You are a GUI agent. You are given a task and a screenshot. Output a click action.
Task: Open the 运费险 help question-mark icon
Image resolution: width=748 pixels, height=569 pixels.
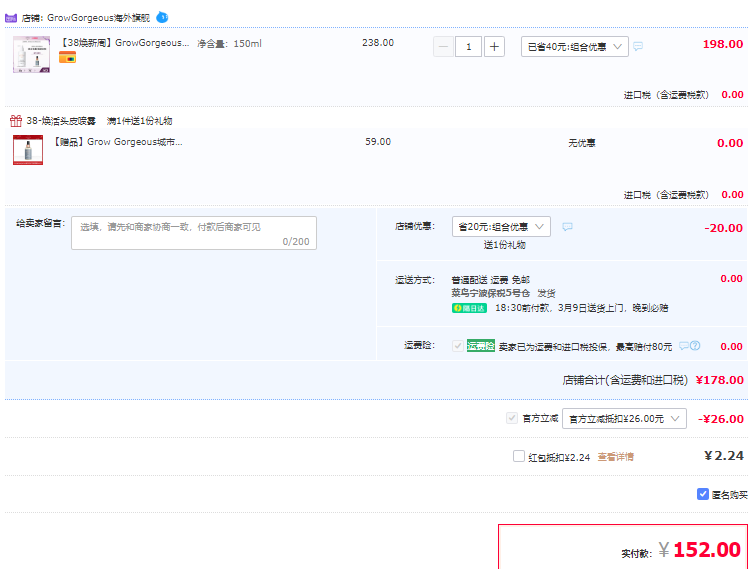click(695, 346)
